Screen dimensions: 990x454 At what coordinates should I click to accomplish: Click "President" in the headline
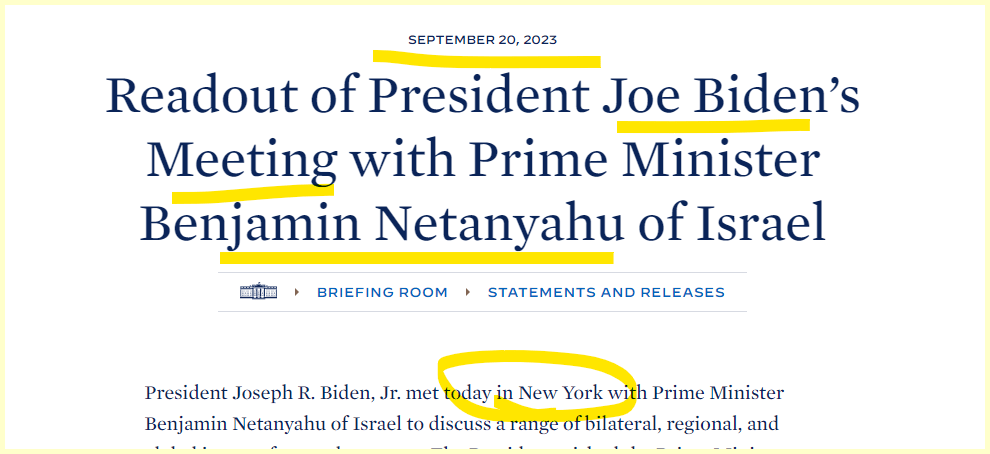coord(480,96)
